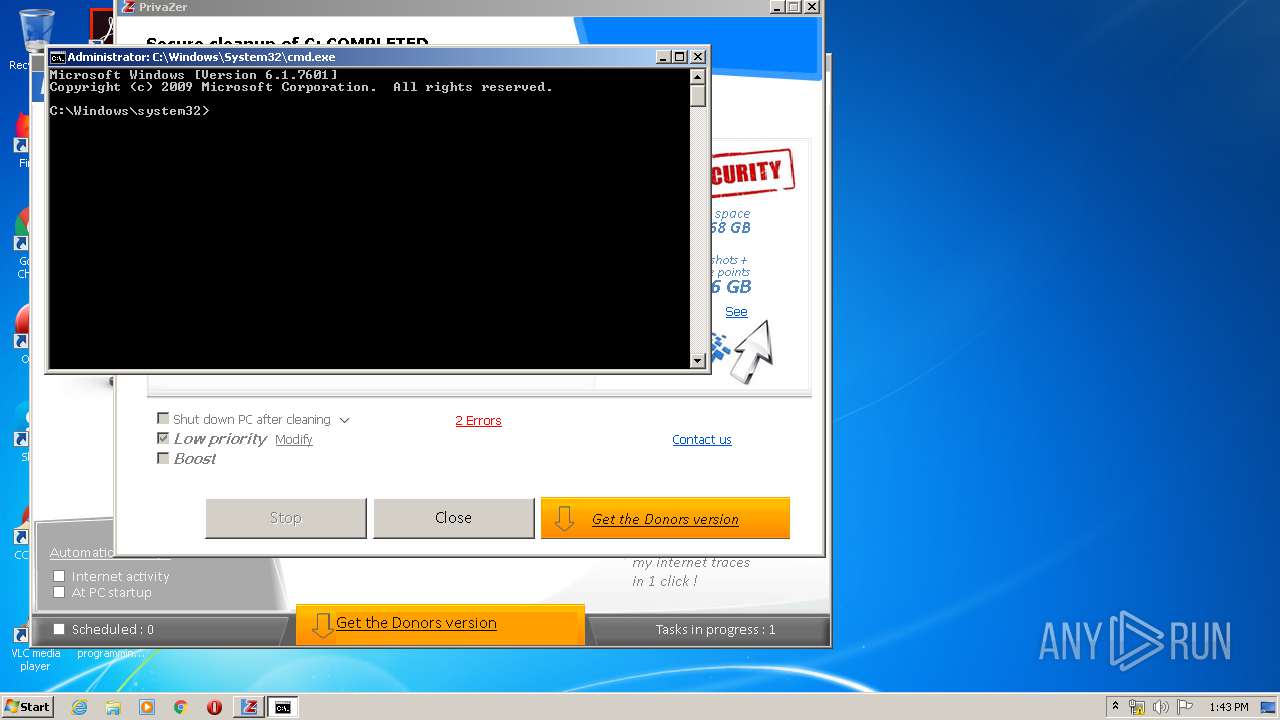Viewport: 1280px width, 720px height.
Task: Toggle the Low priority checkbox
Action: click(x=163, y=438)
